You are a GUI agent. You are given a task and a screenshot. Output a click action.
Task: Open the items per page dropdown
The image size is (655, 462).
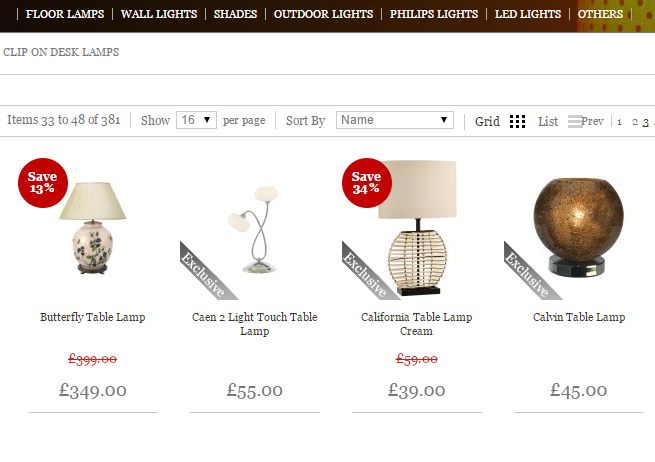pyautogui.click(x=196, y=120)
